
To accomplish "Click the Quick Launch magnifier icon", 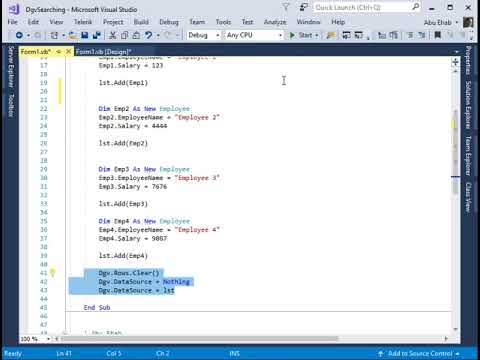I will tap(416, 7).
